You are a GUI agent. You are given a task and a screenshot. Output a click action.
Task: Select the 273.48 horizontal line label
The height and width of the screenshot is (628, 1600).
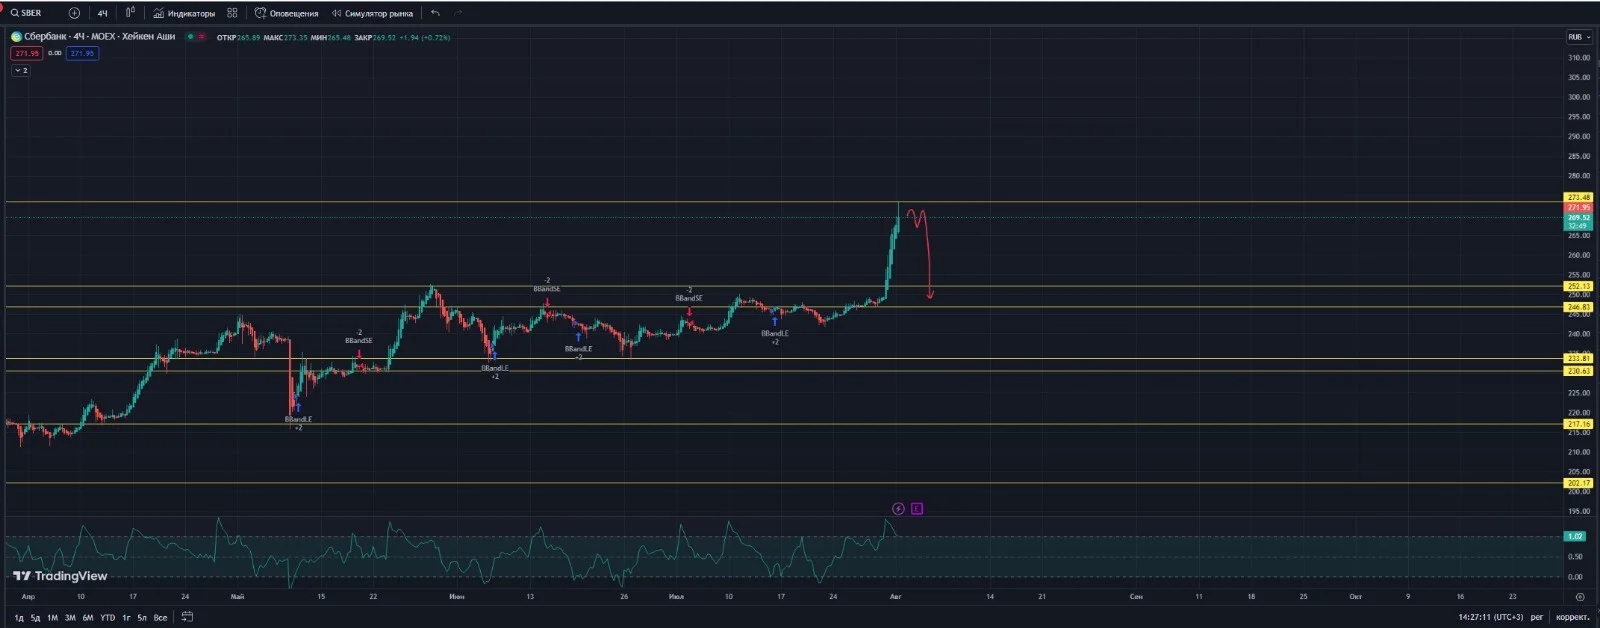tap(1579, 197)
